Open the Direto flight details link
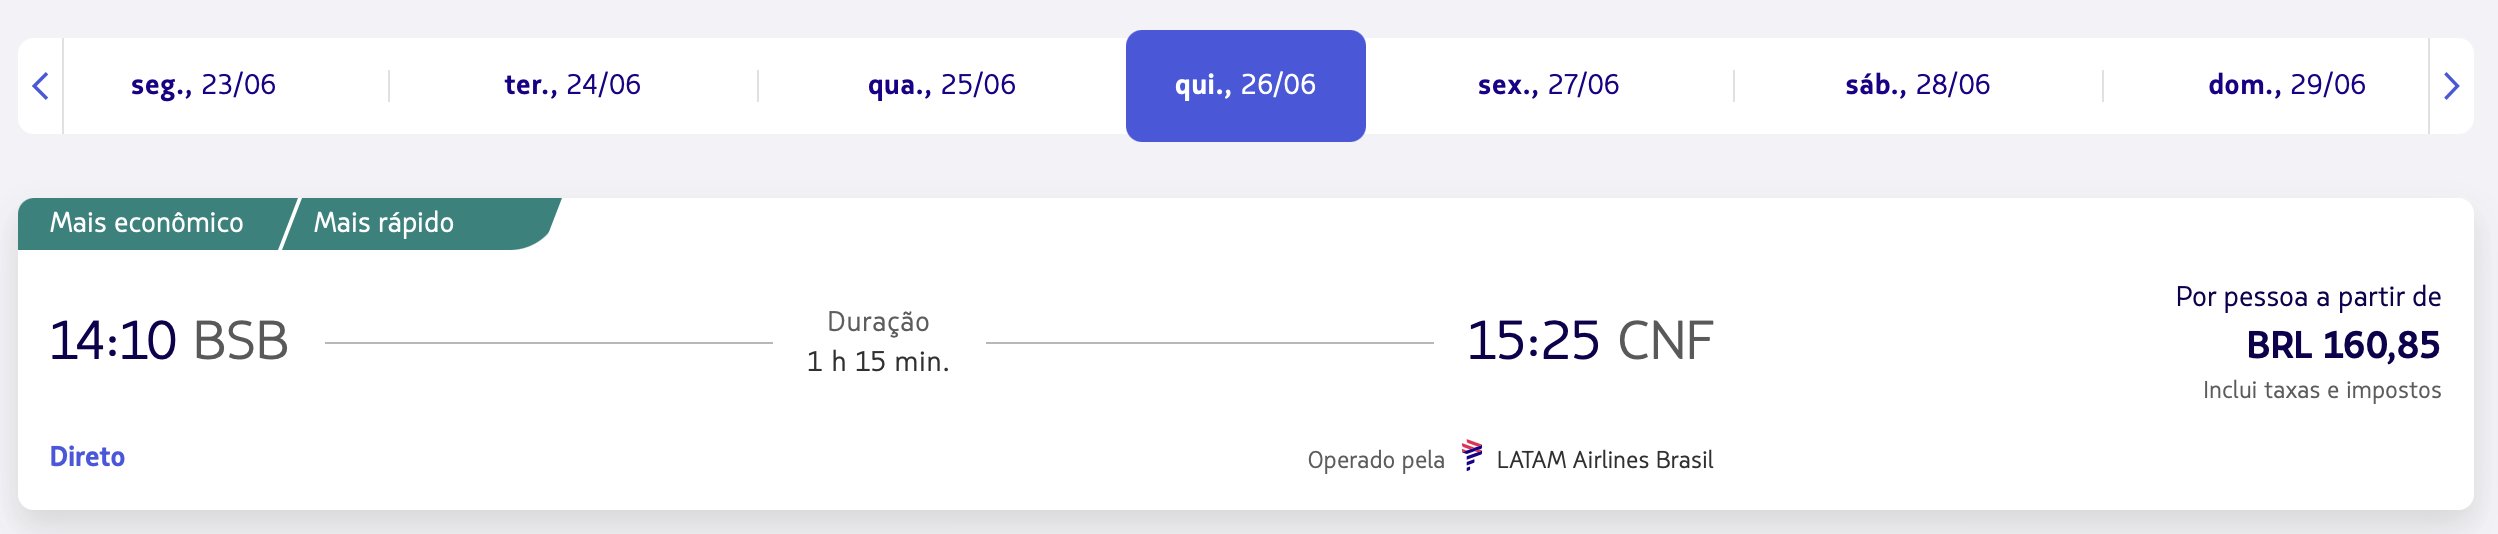The width and height of the screenshot is (2498, 534). click(88, 457)
